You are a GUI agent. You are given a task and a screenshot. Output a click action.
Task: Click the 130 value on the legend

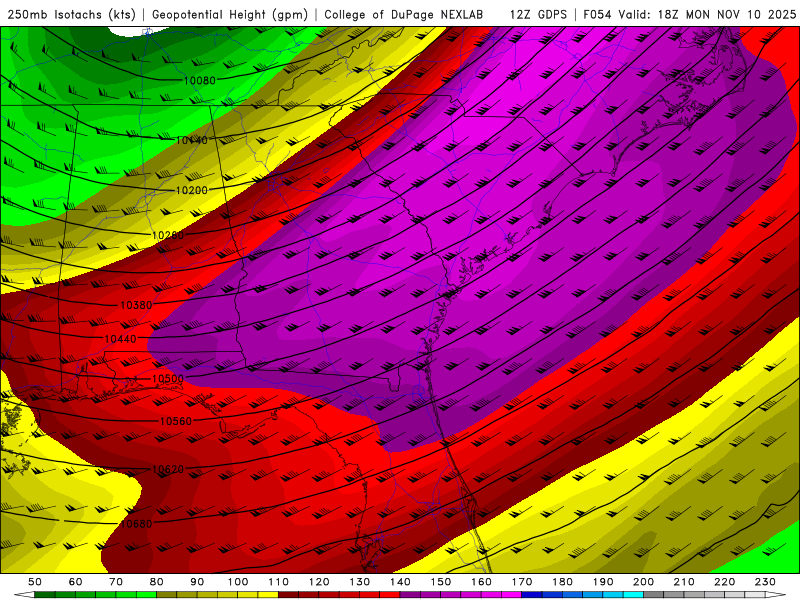tap(360, 582)
